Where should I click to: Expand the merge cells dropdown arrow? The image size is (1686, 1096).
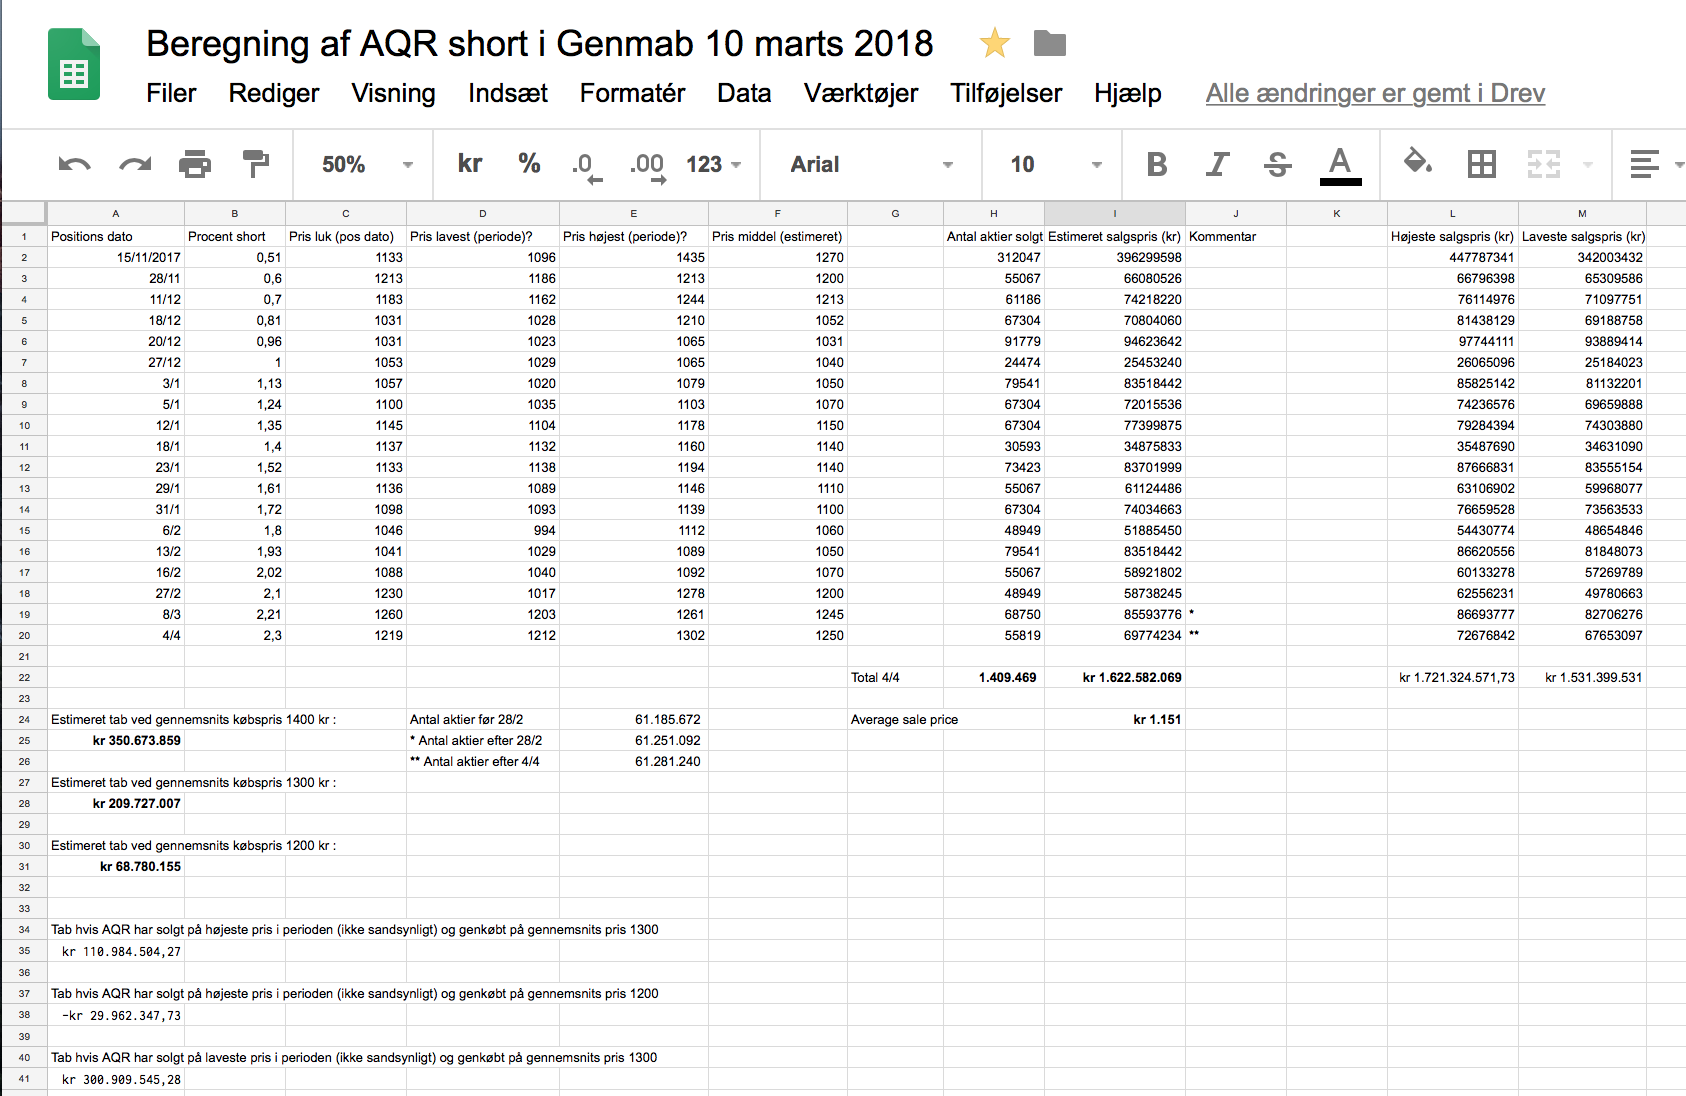point(1587,165)
